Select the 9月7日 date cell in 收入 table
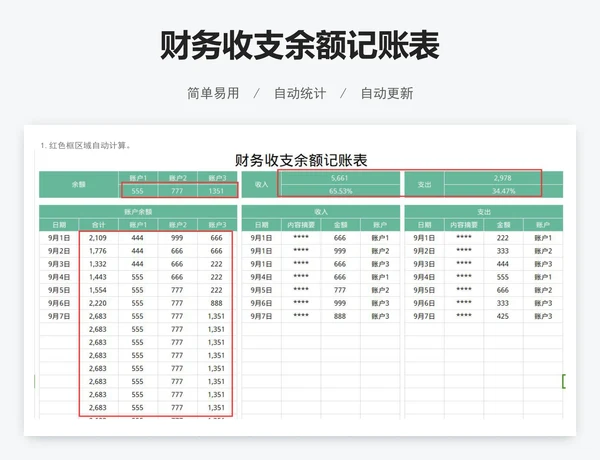The image size is (600, 460). click(x=261, y=316)
